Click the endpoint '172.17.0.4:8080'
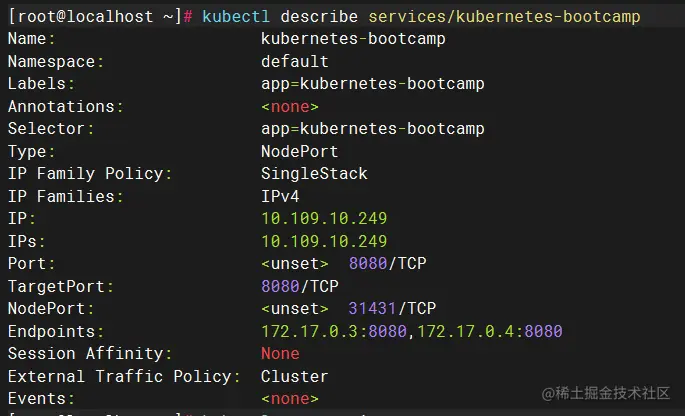Viewport: 685px width, 416px height. coord(490,331)
